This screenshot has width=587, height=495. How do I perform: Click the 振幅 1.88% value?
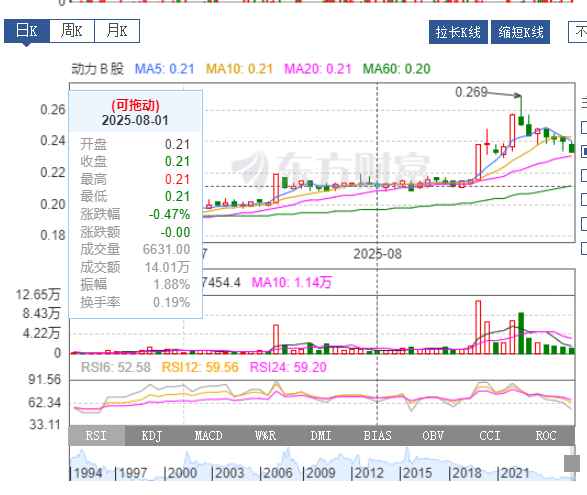point(171,285)
